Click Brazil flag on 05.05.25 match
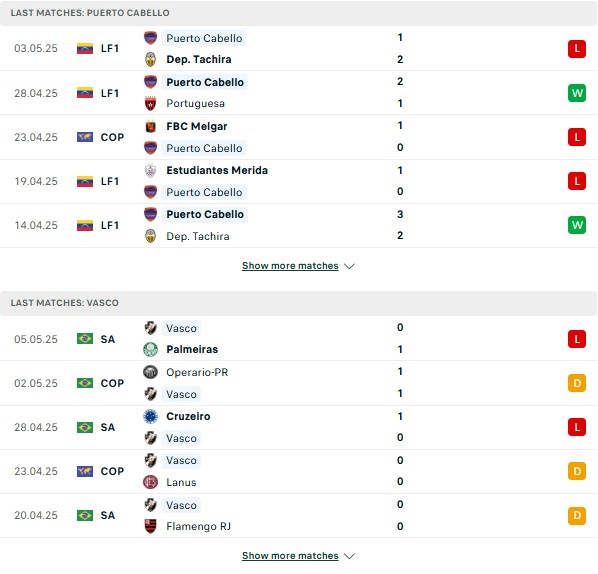This screenshot has height=574, width=598. point(85,339)
